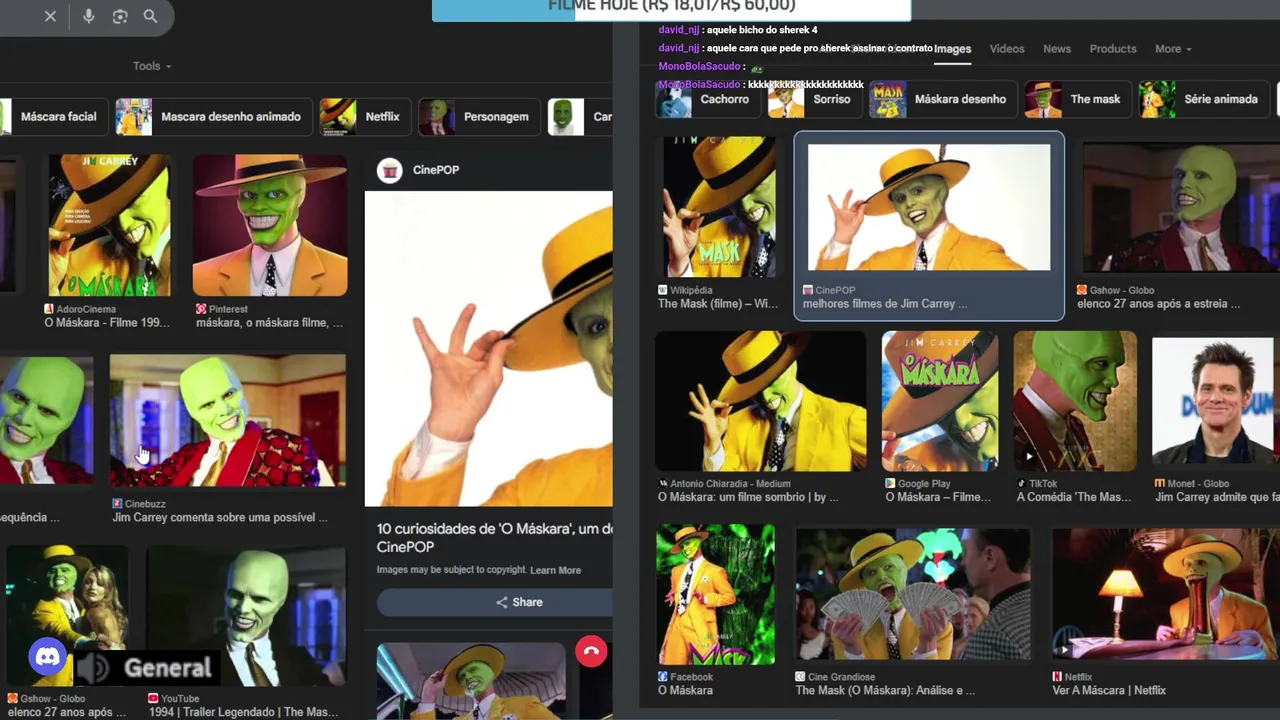Open the Antonio Chiaradia - Medium thumbnail
The width and height of the screenshot is (1280, 720).
(x=760, y=401)
